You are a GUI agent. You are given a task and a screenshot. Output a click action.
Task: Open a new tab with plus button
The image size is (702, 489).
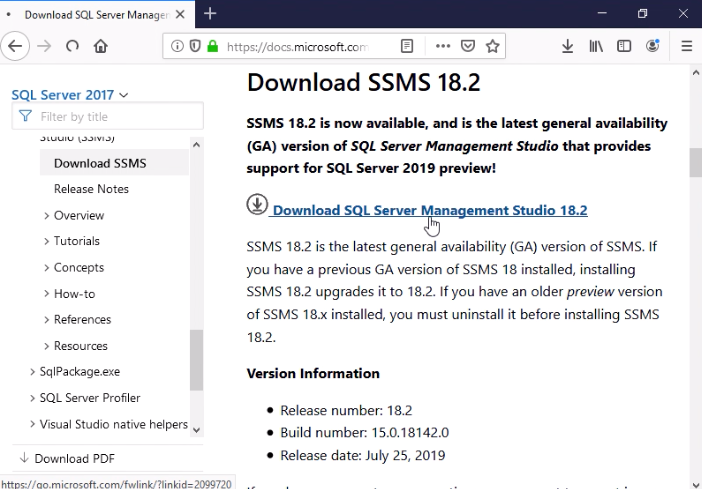(x=210, y=14)
